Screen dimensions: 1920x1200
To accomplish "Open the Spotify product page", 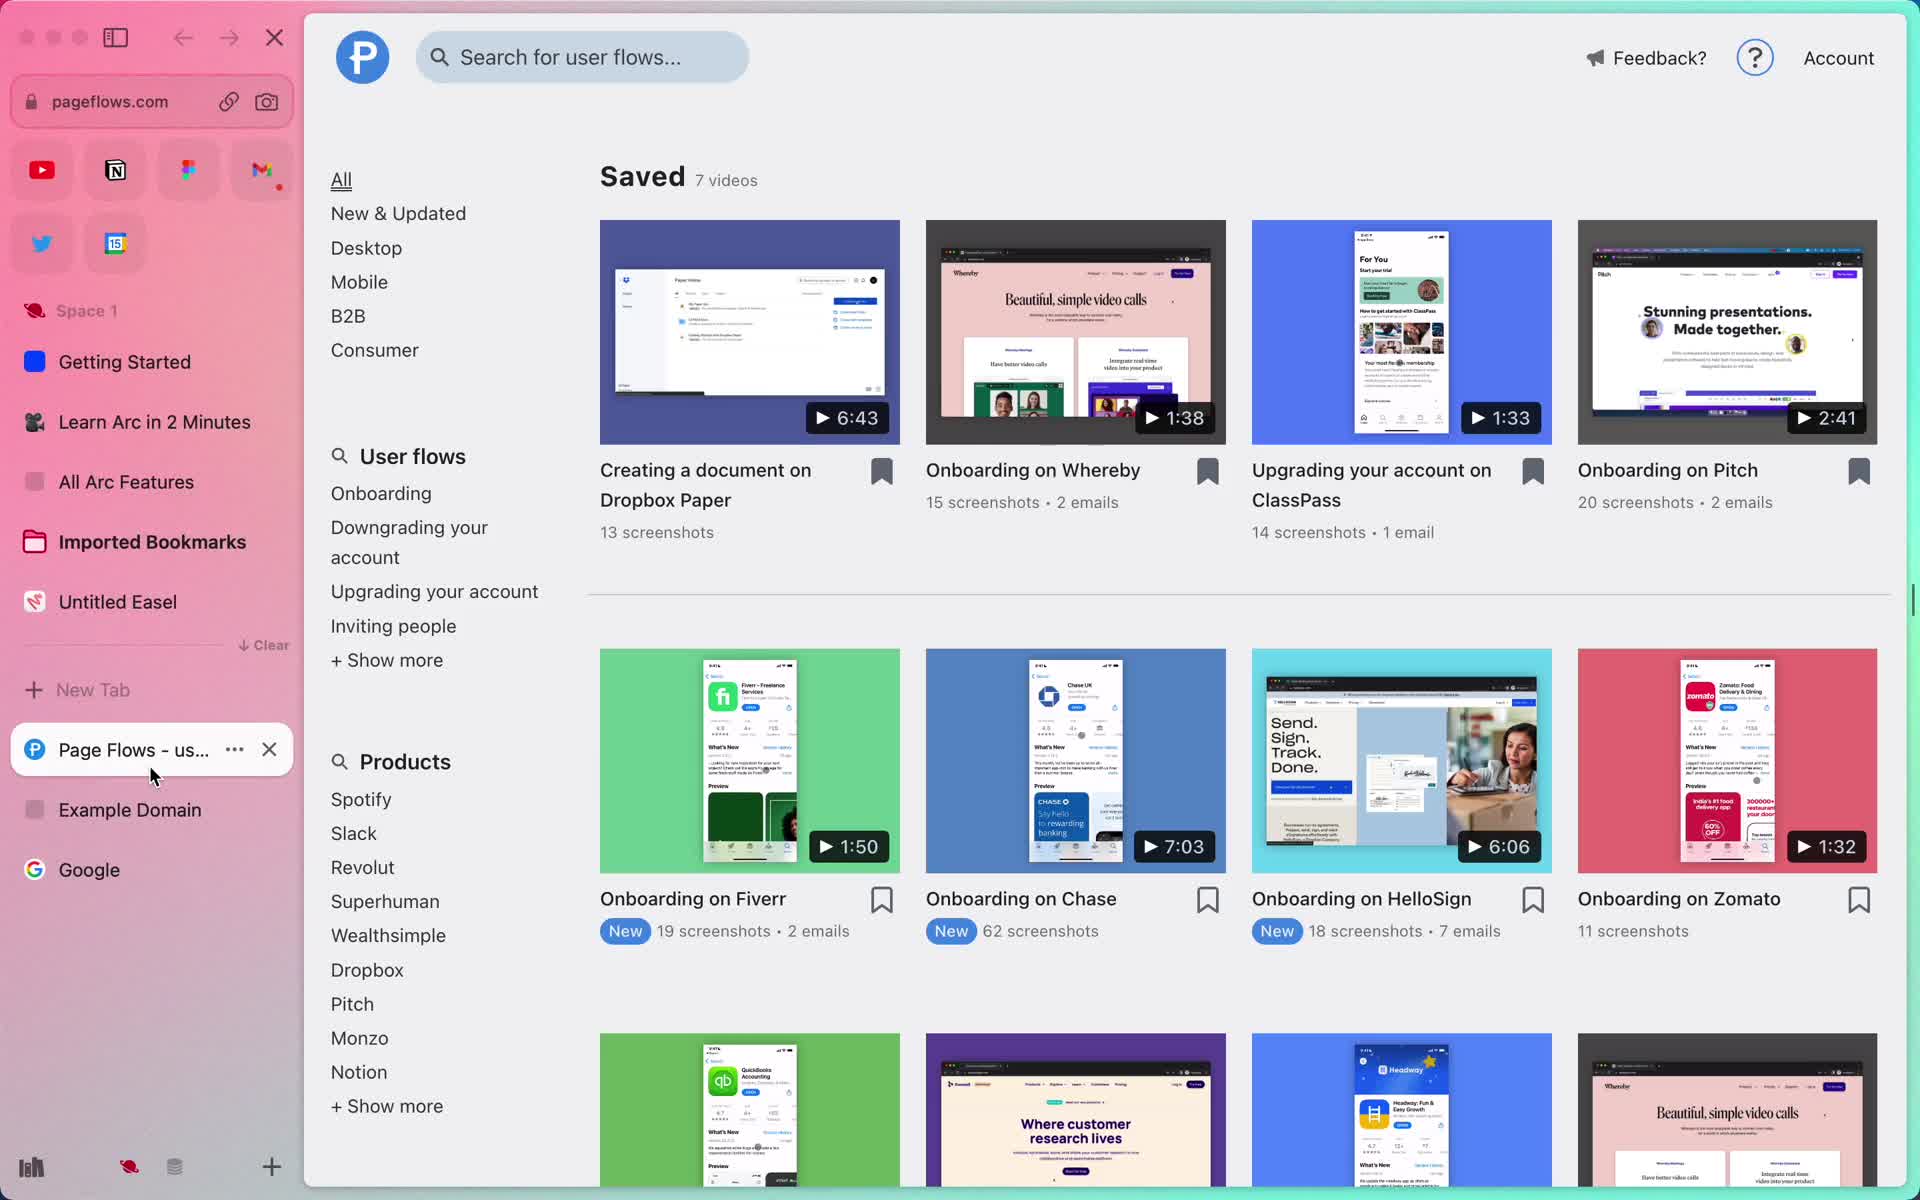I will [x=361, y=799].
